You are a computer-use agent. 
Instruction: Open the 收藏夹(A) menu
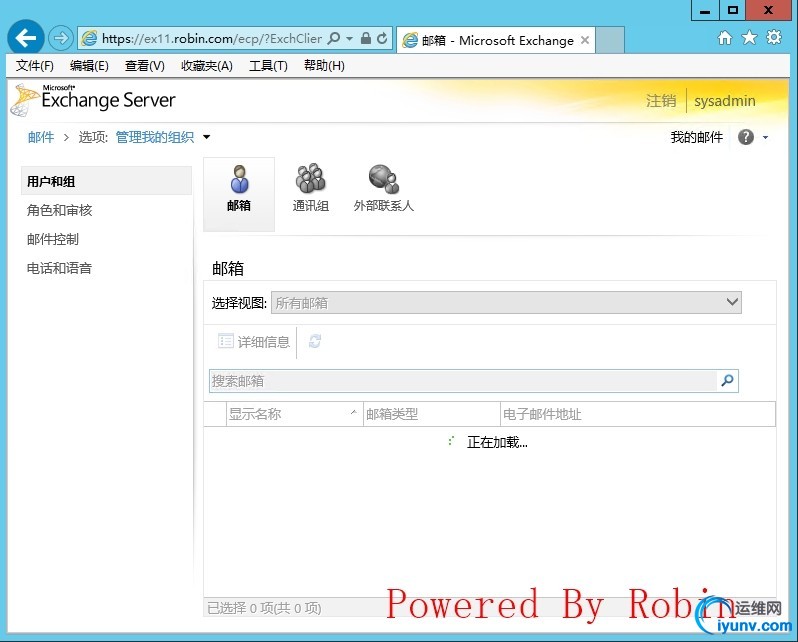click(x=207, y=66)
